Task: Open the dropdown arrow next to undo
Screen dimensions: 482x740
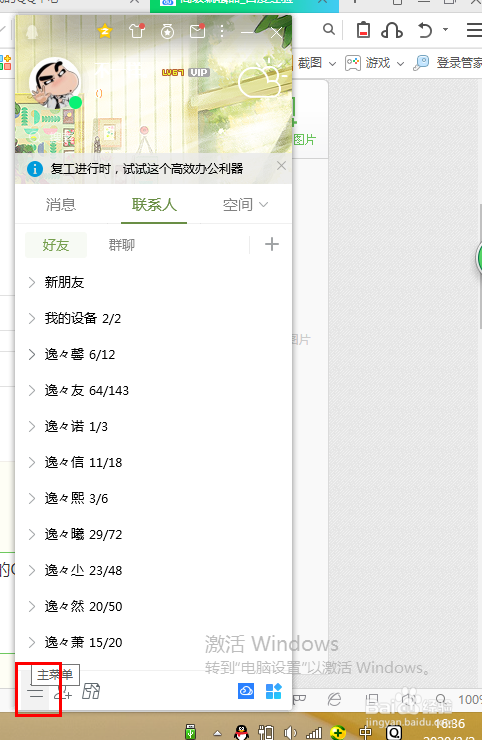Action: point(445,29)
